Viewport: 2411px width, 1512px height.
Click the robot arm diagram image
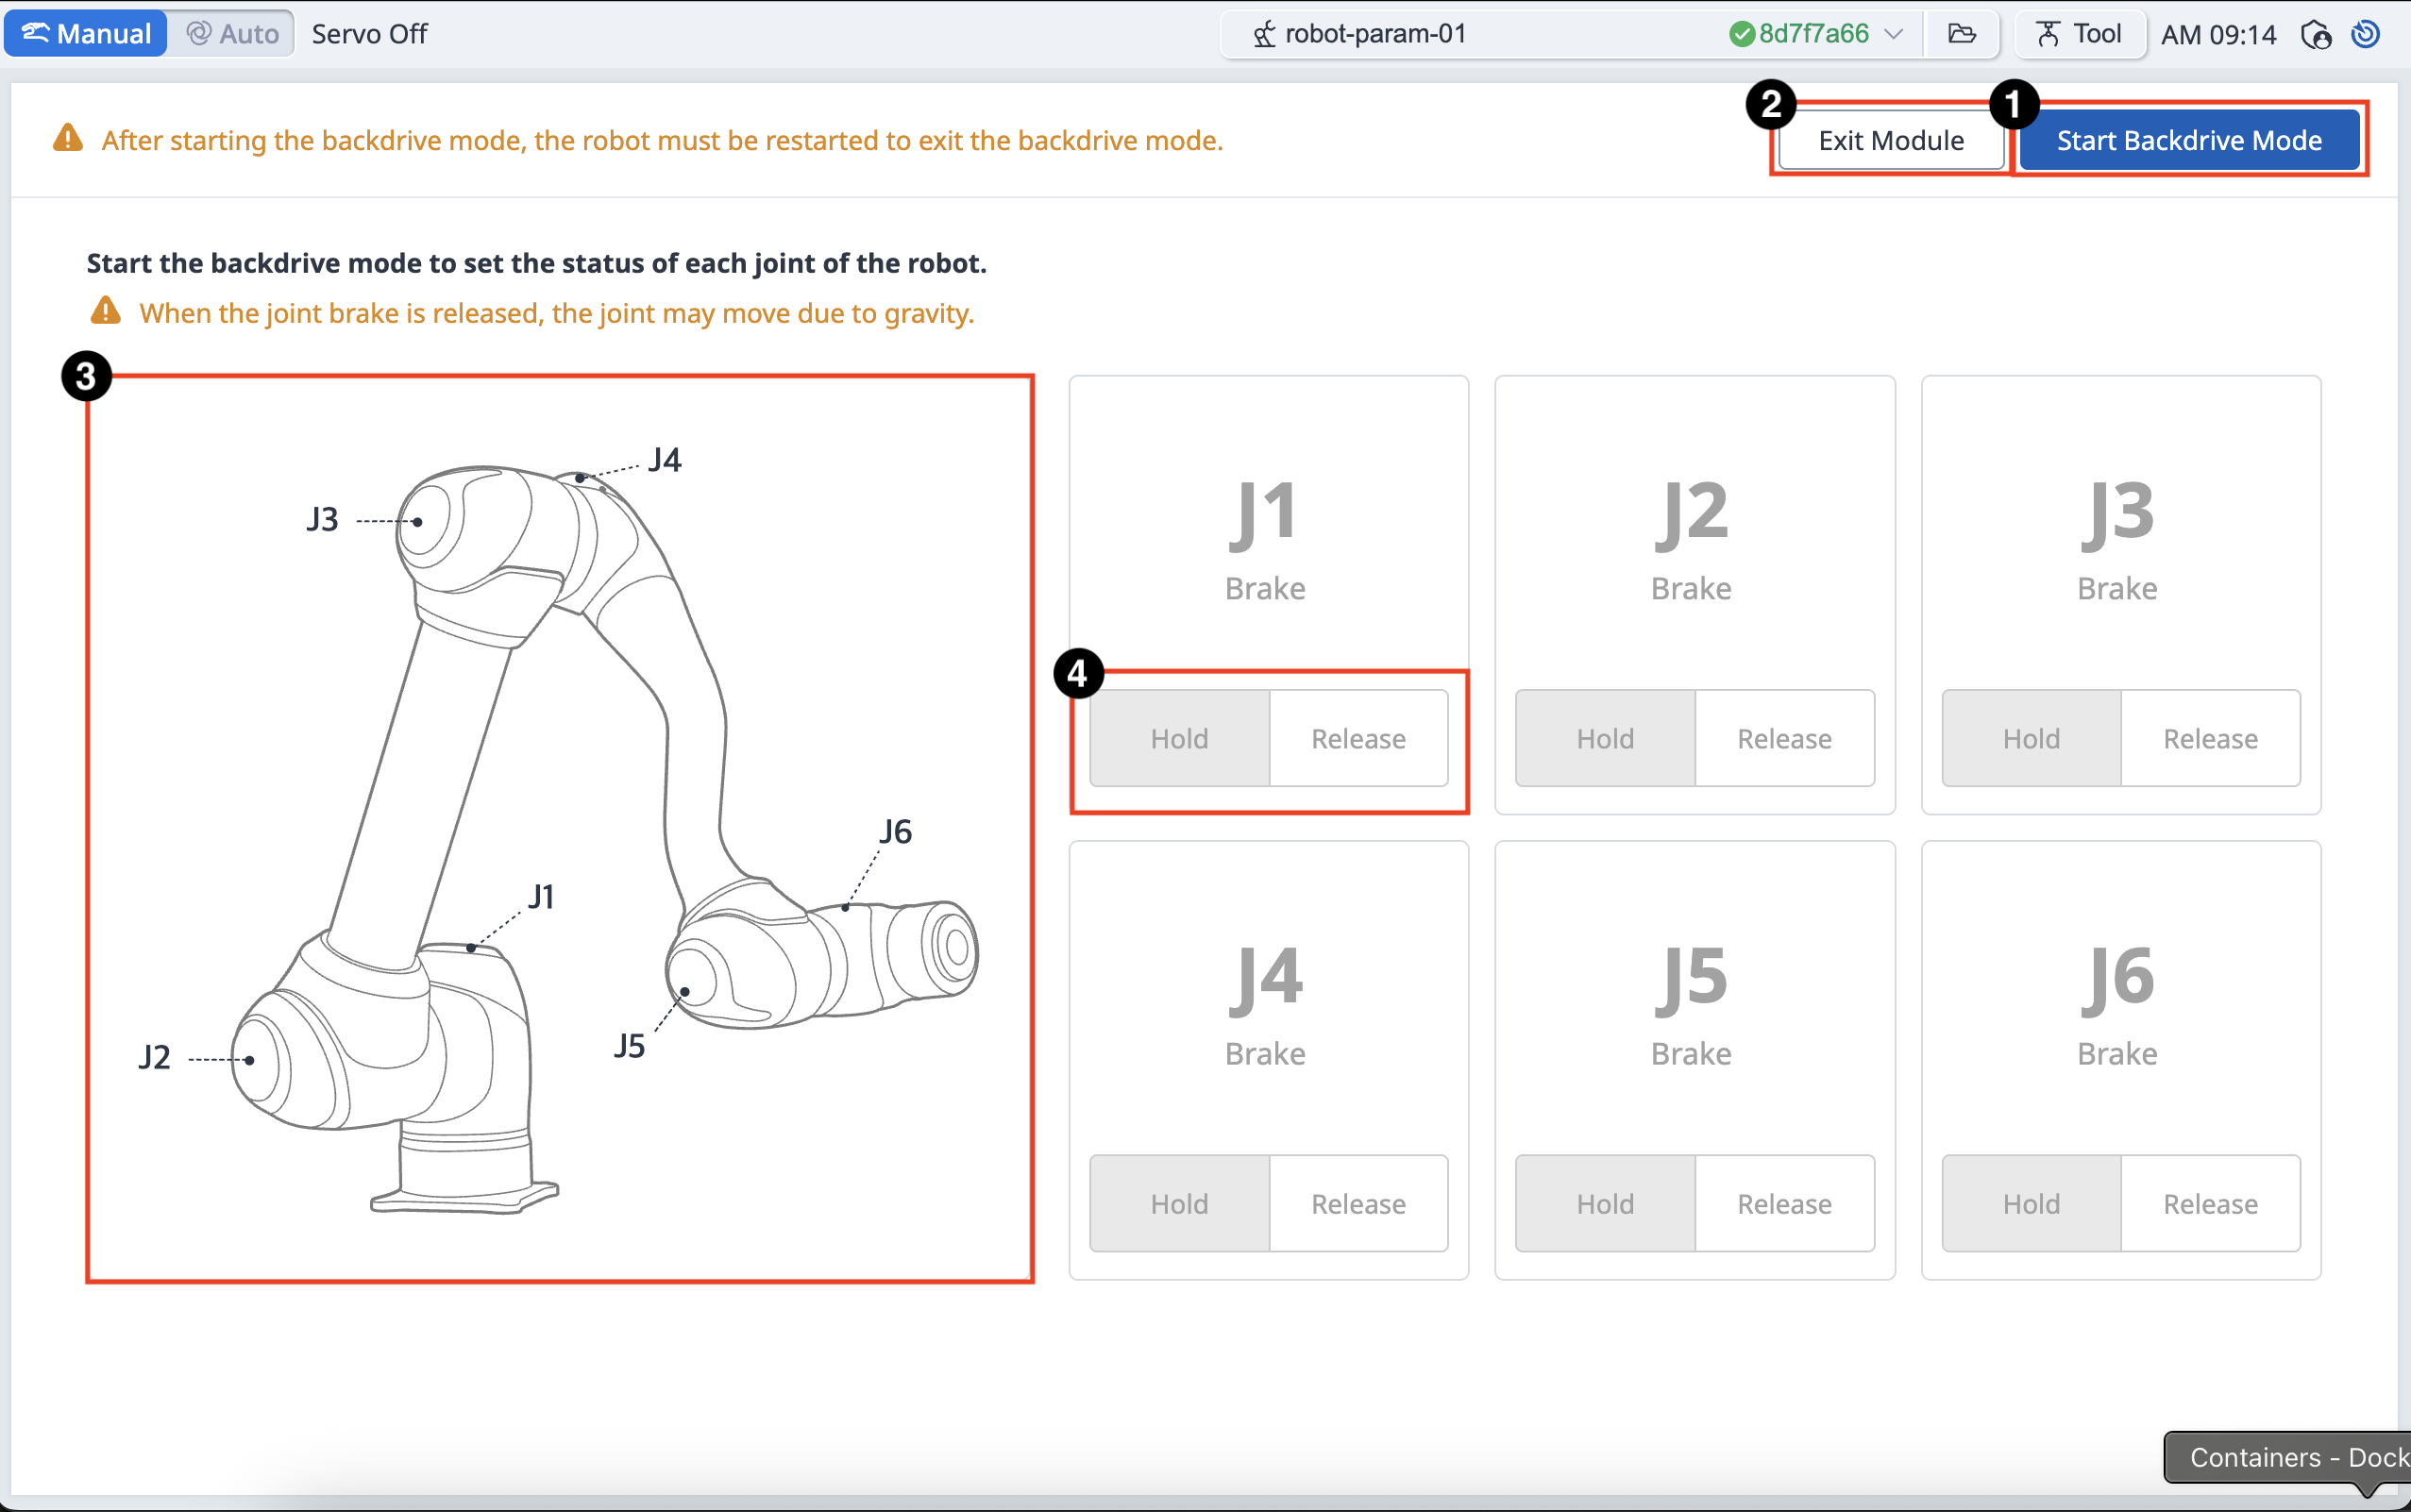tap(560, 828)
